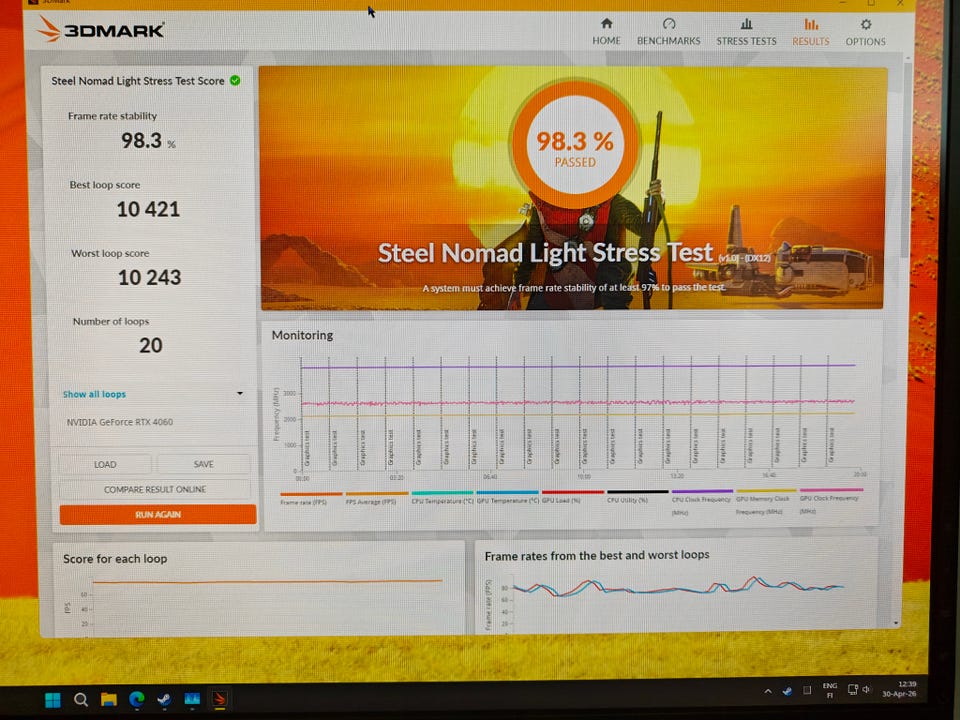960x720 pixels.
Task: Click the LOAD button
Action: (105, 464)
